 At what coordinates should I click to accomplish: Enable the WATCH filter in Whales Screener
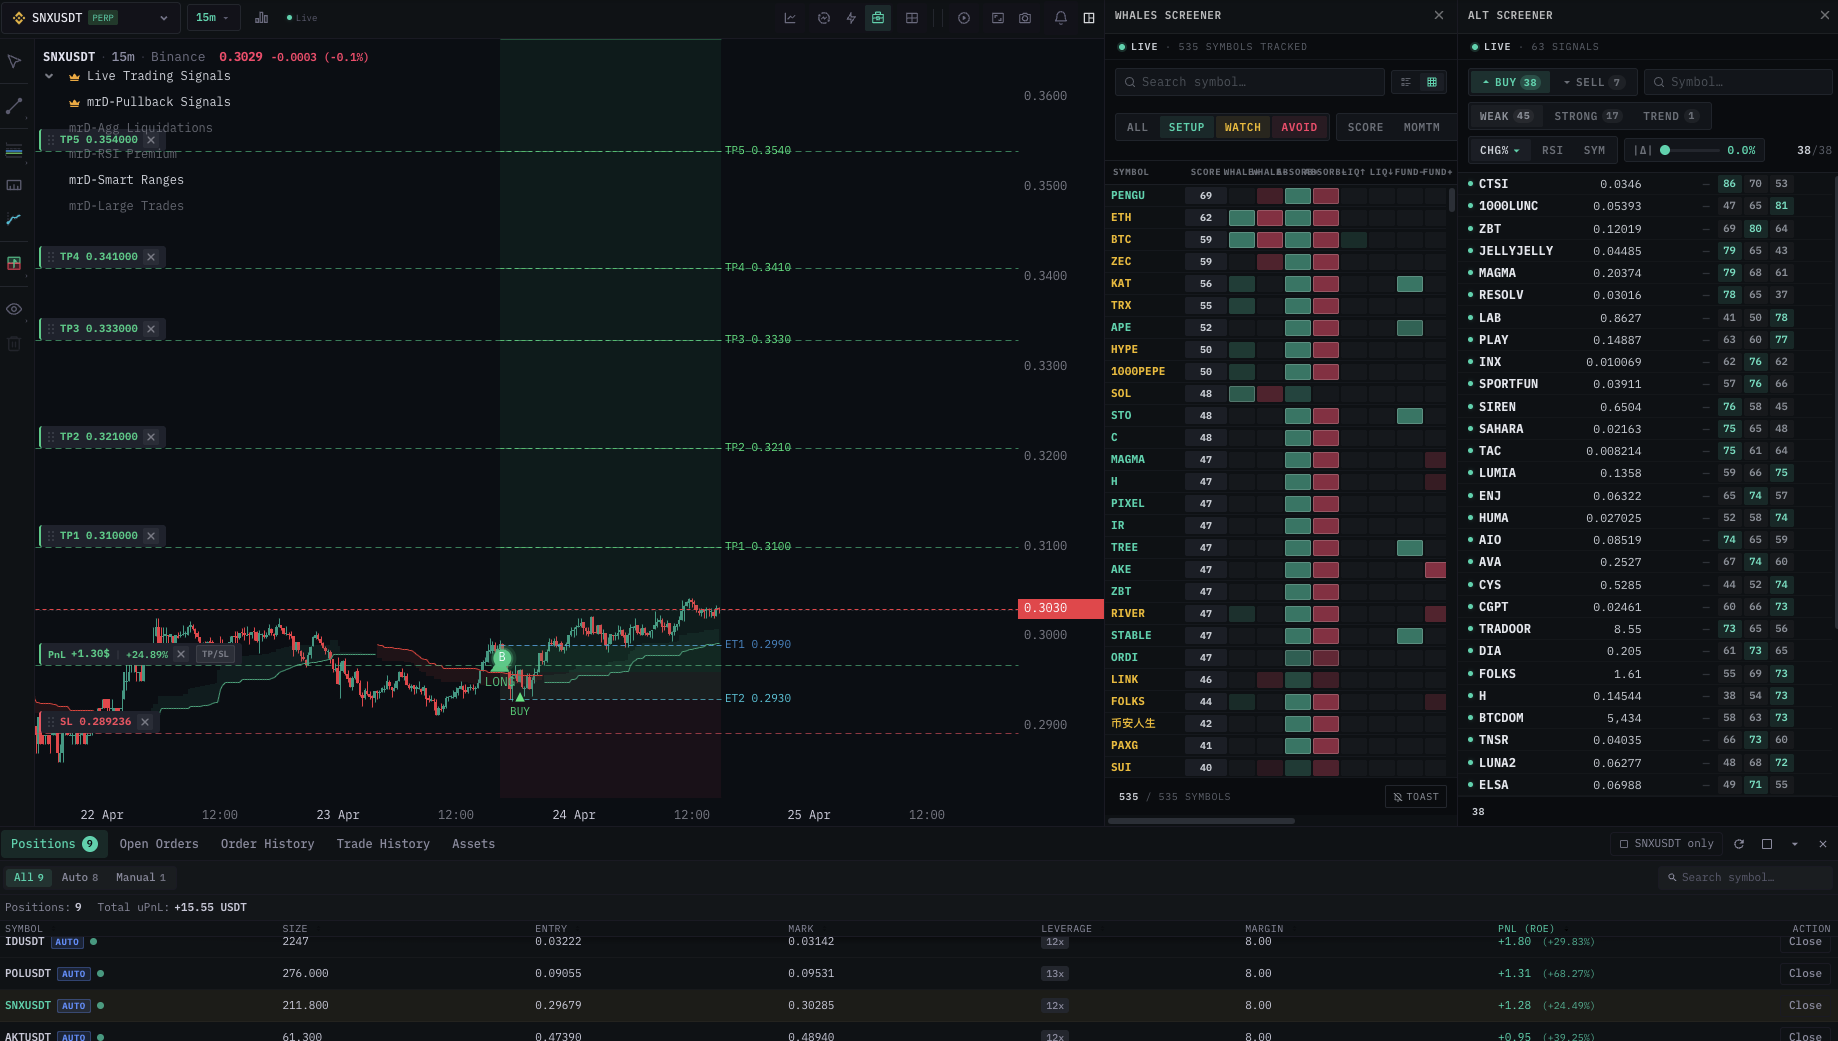point(1243,127)
